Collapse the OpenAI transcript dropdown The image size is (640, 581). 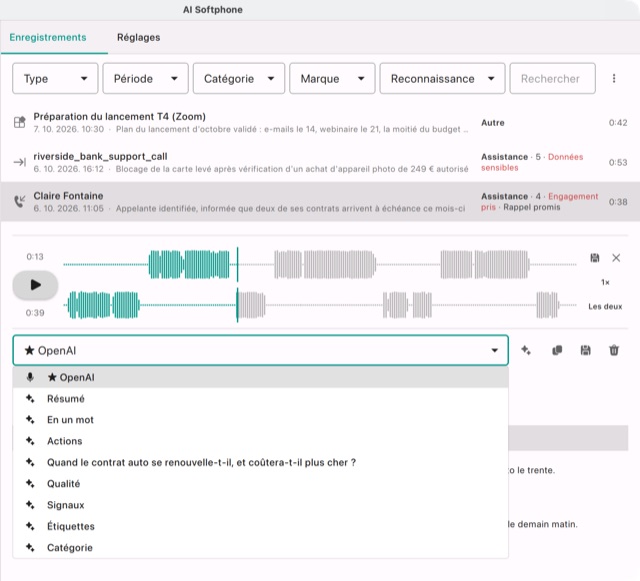pyautogui.click(x=260, y=350)
